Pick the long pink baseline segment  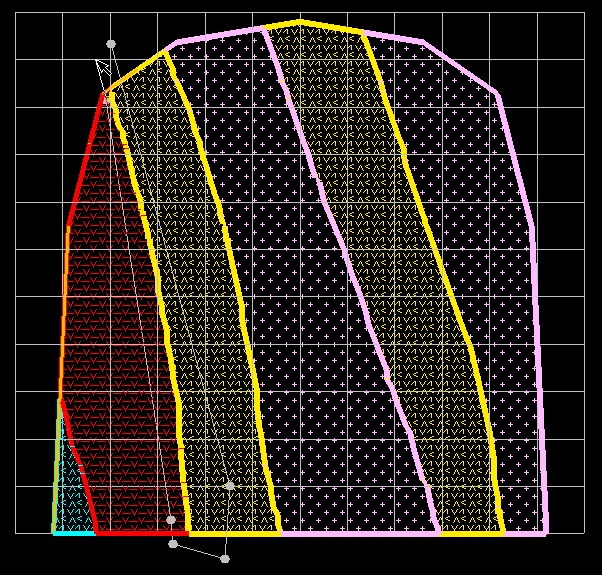pyautogui.click(x=360, y=533)
